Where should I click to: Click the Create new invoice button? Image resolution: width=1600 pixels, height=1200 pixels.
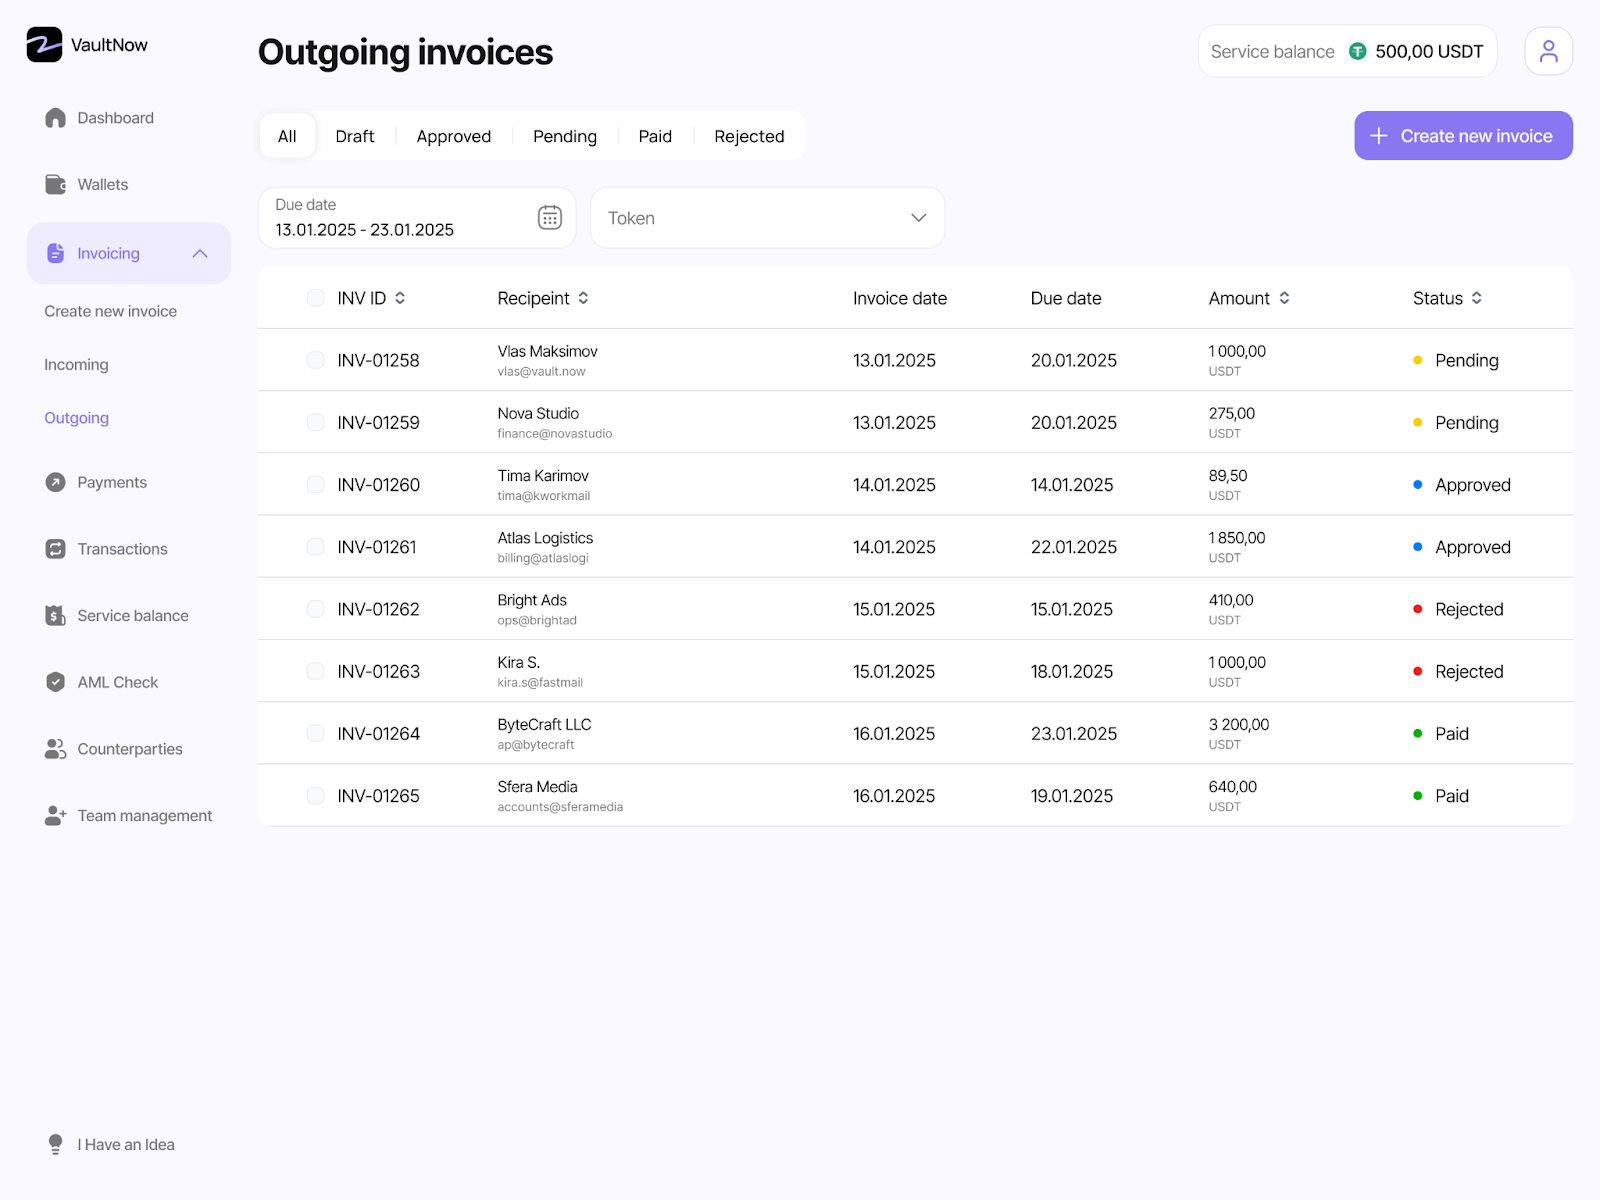pyautogui.click(x=1463, y=136)
